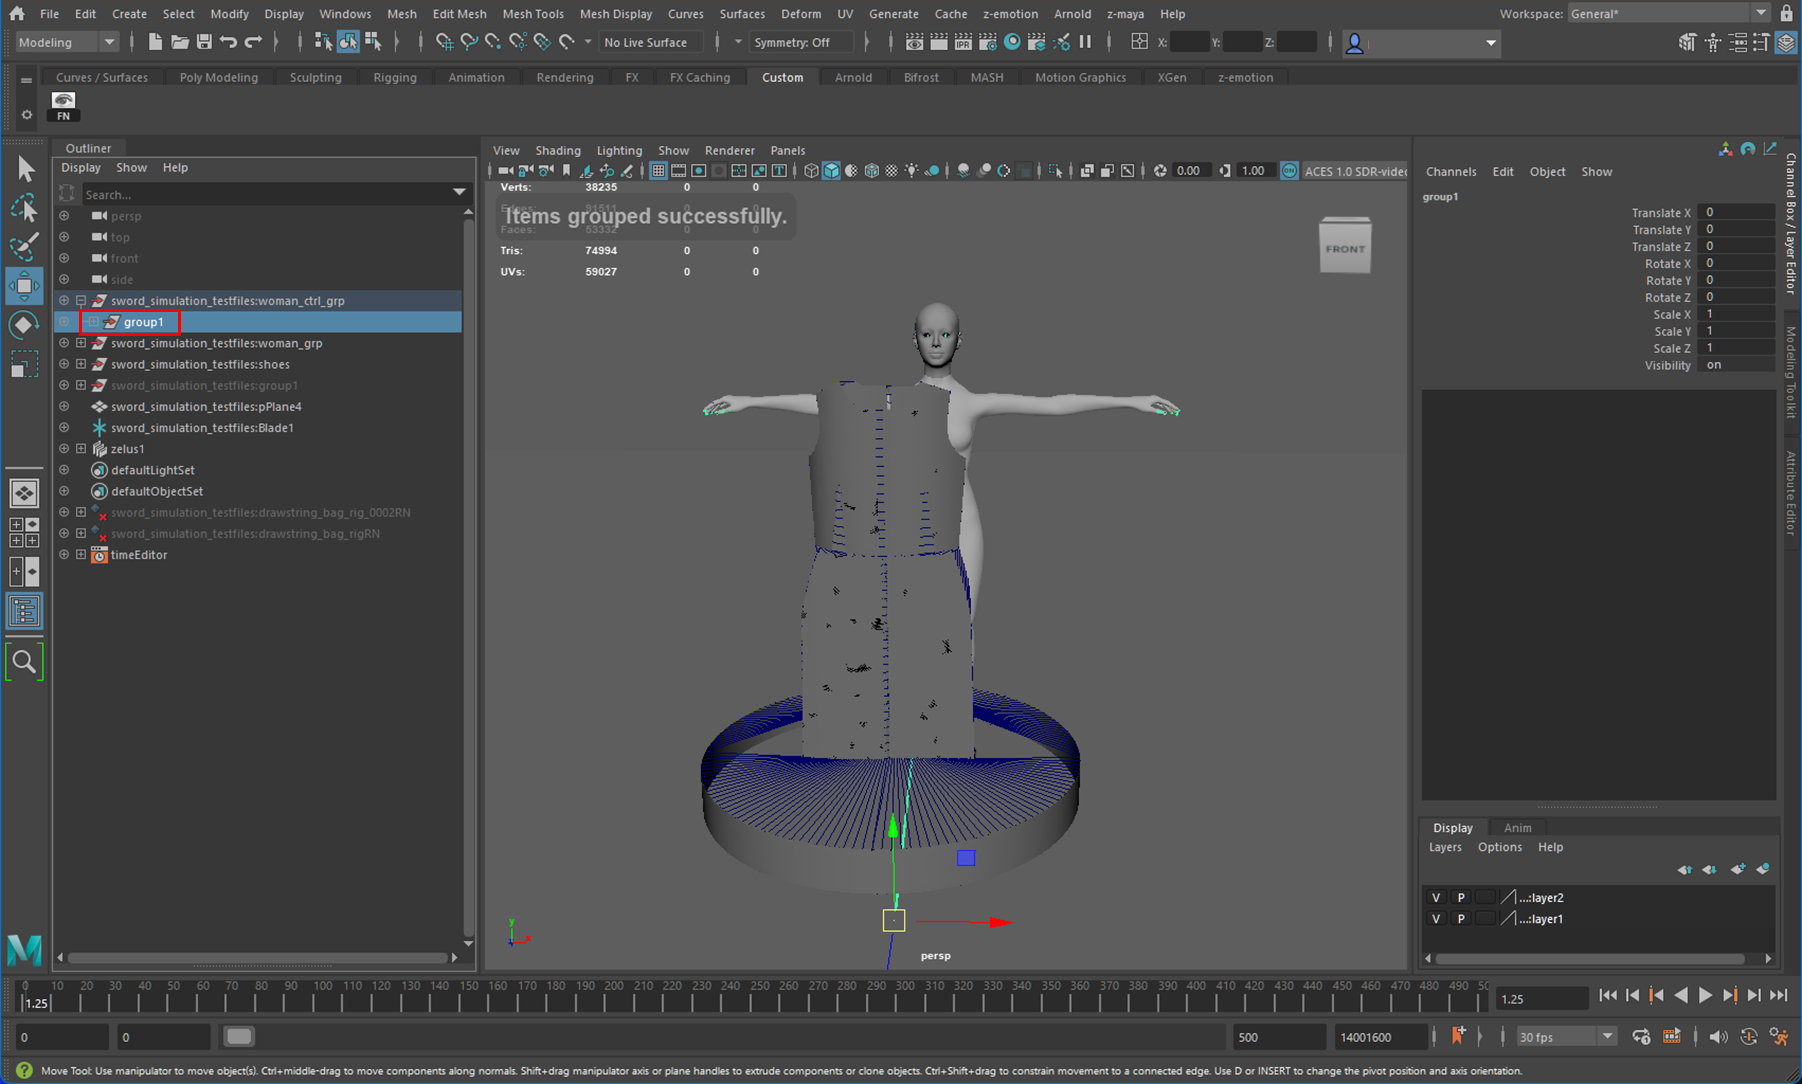
Task: Switch to the Rigging shelf tab
Action: pos(395,77)
